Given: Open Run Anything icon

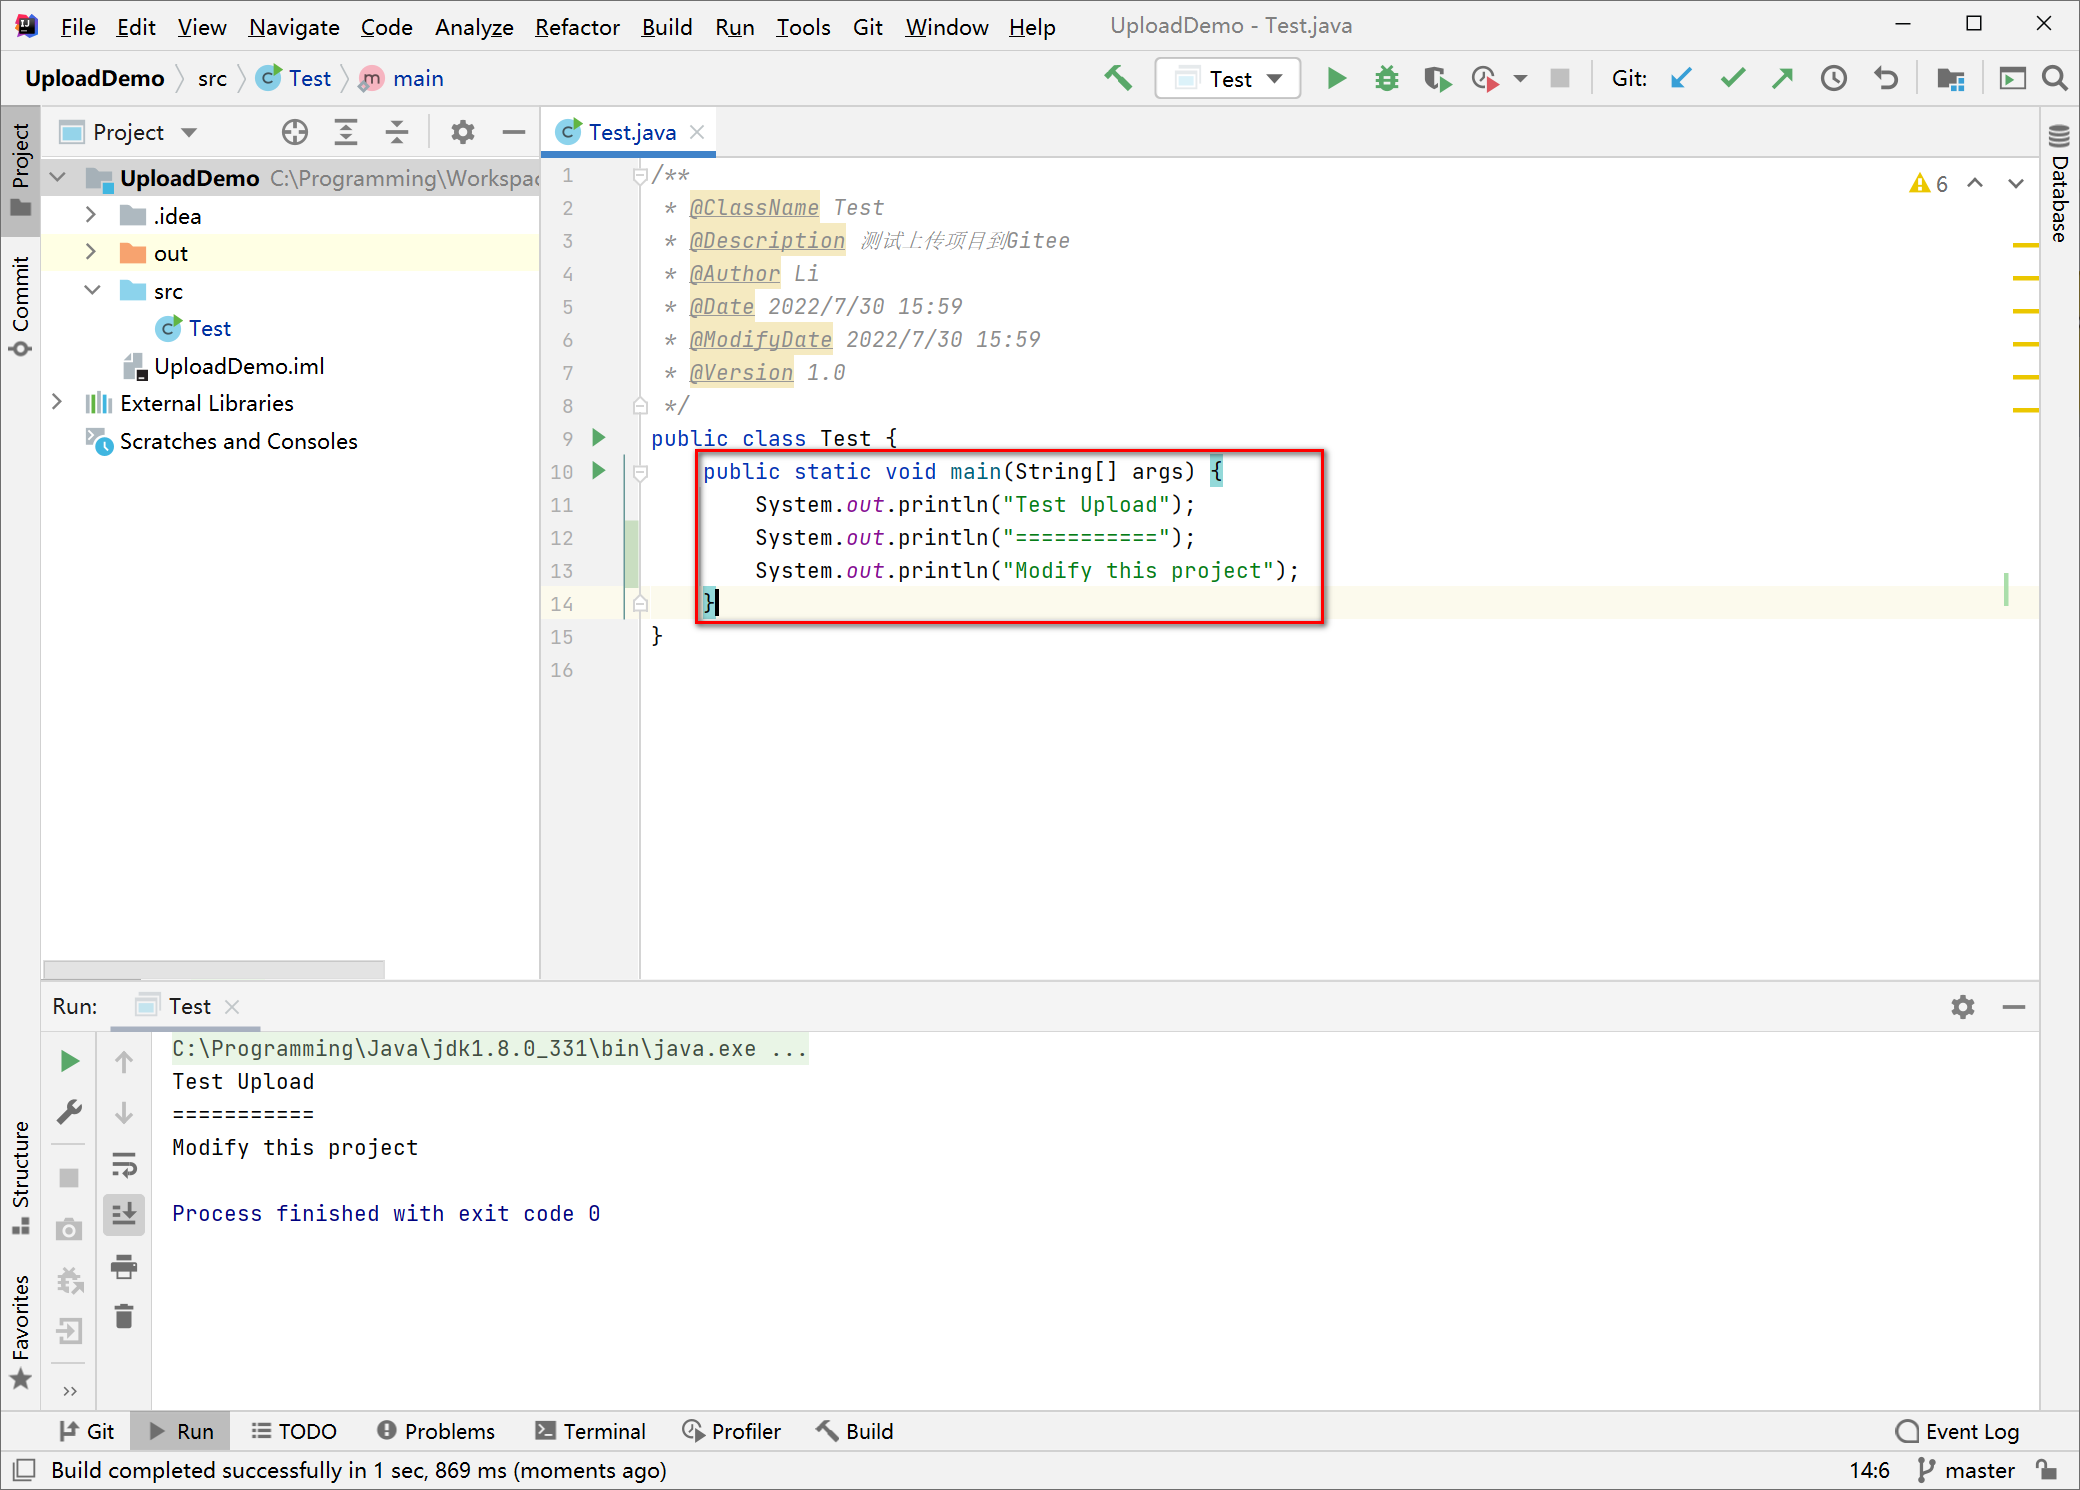Looking at the screenshot, I should point(2012,78).
